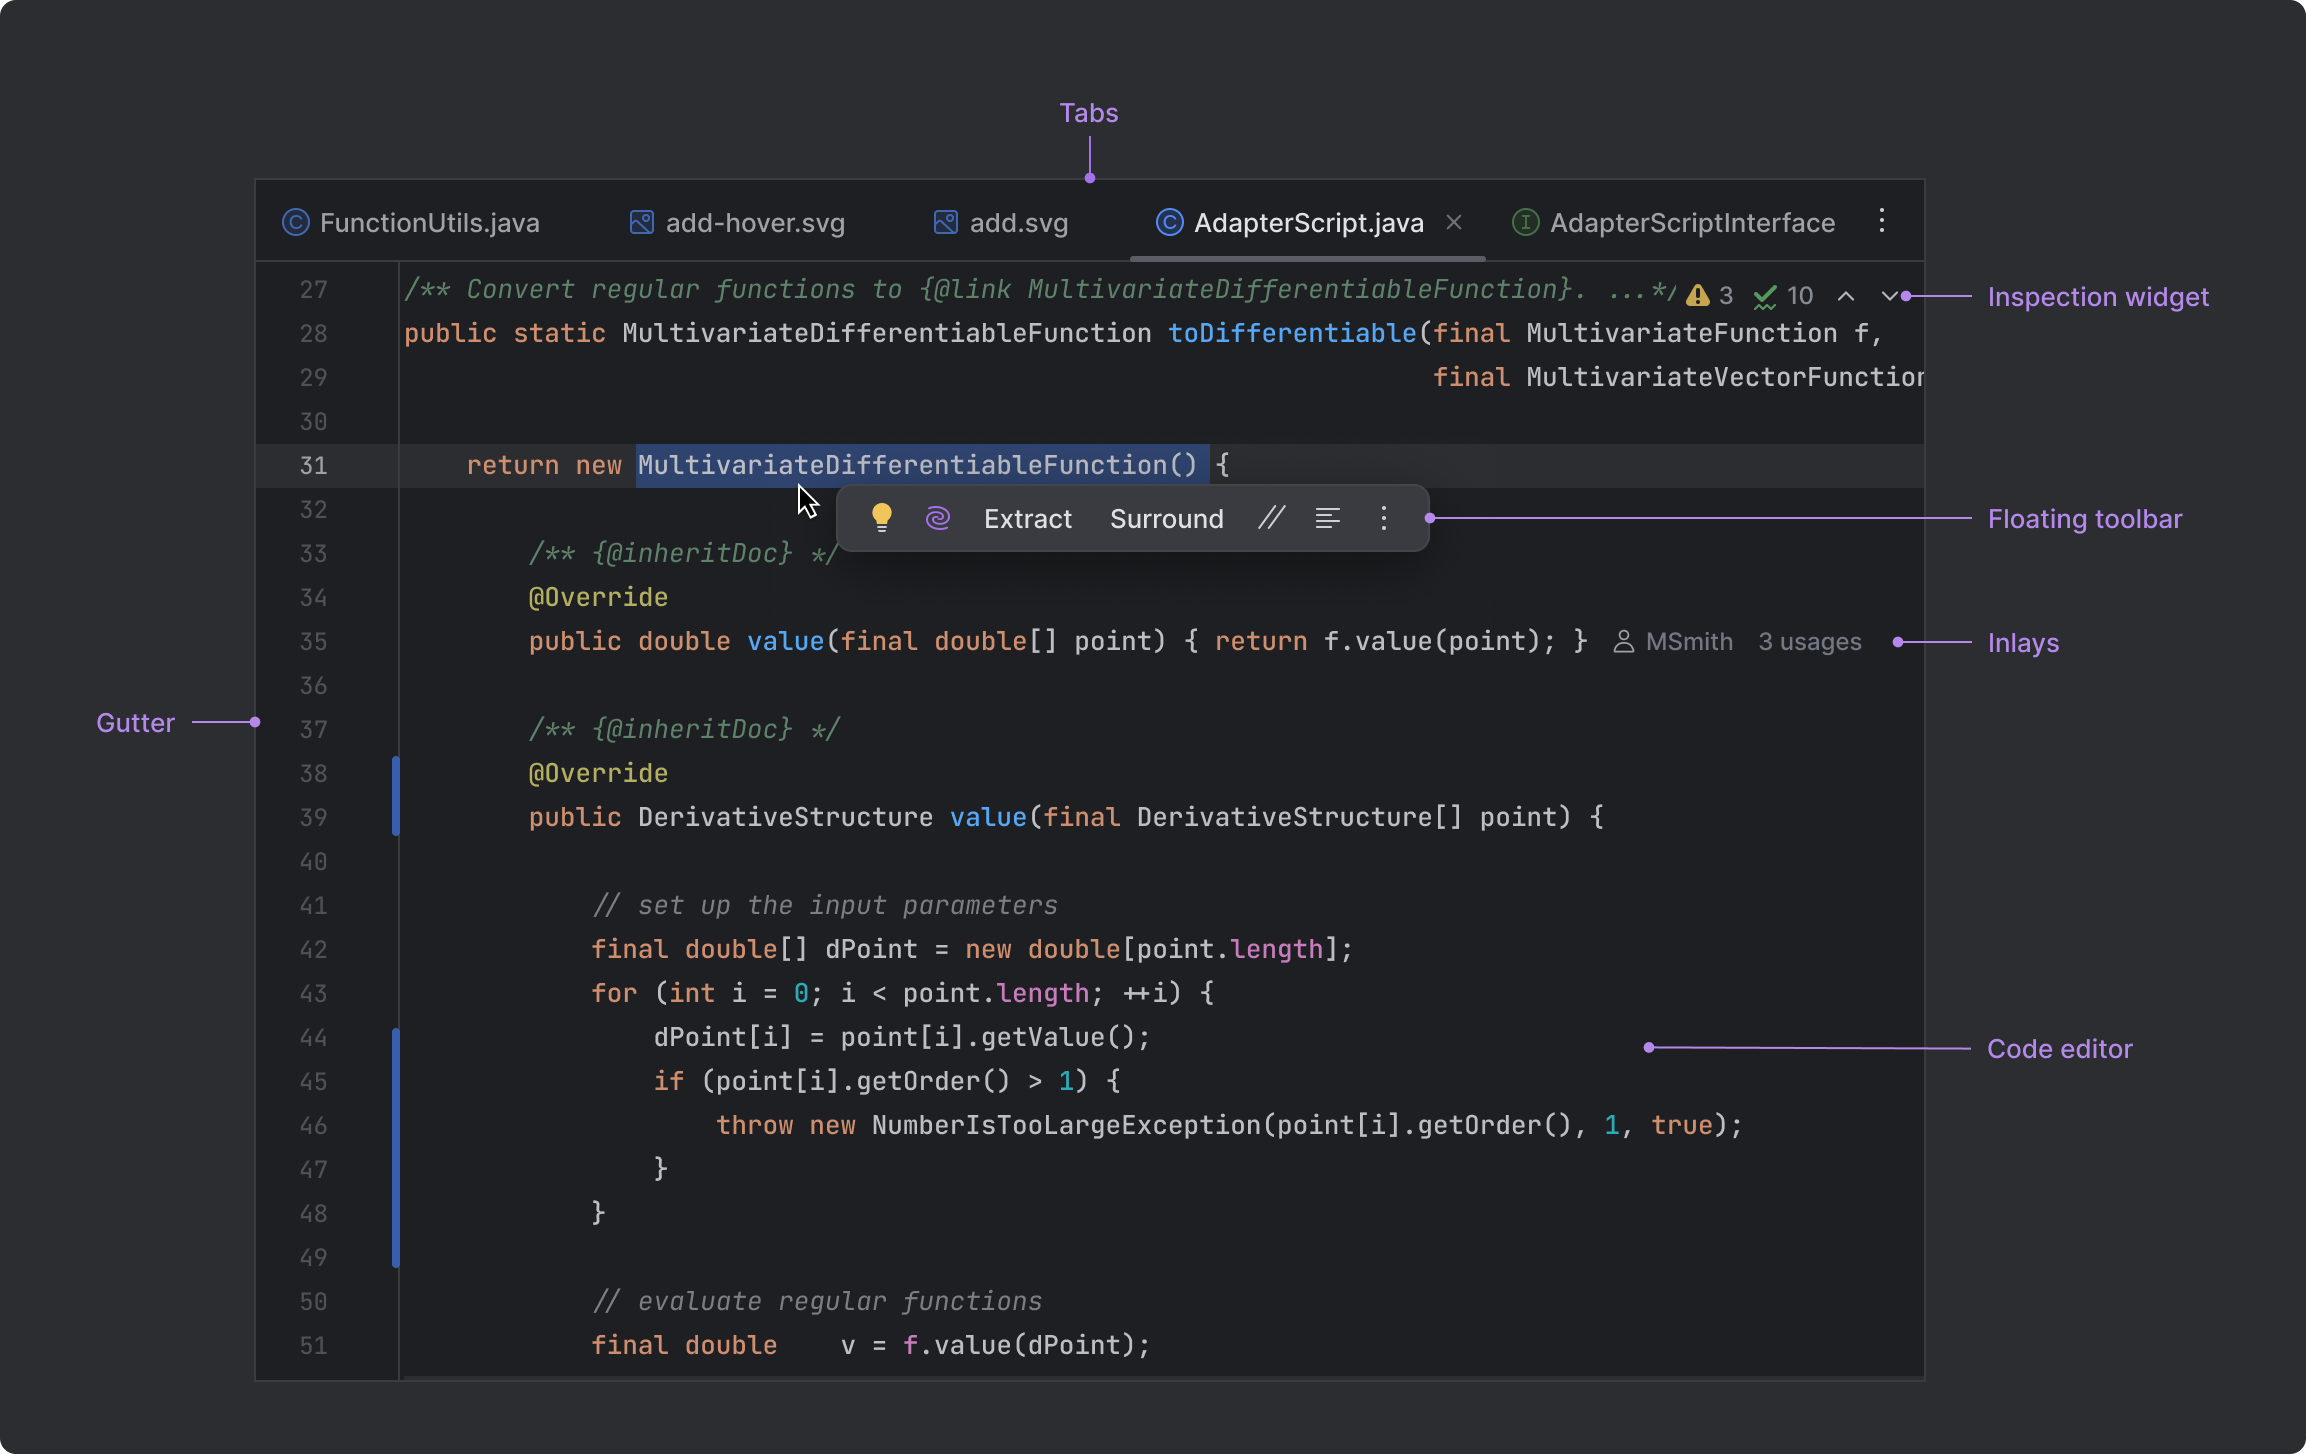Click the Surround button
The image size is (2306, 1454).
coord(1166,518)
